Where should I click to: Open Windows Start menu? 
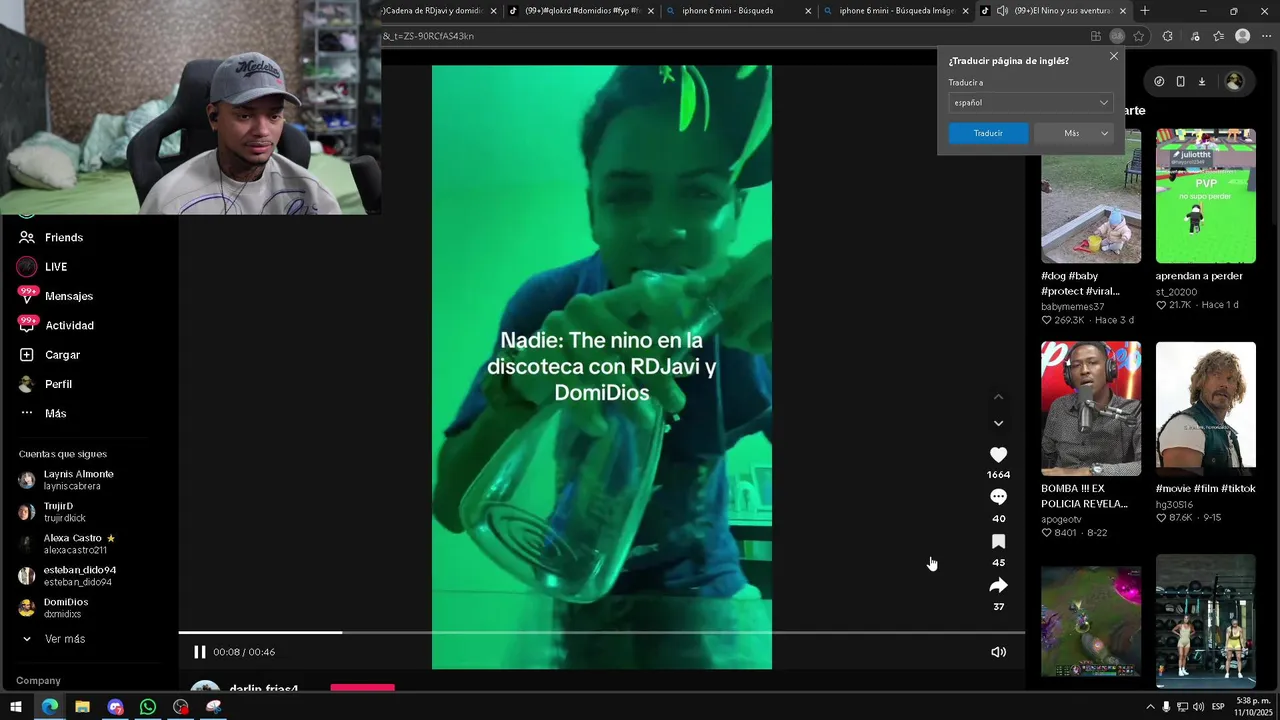click(16, 707)
